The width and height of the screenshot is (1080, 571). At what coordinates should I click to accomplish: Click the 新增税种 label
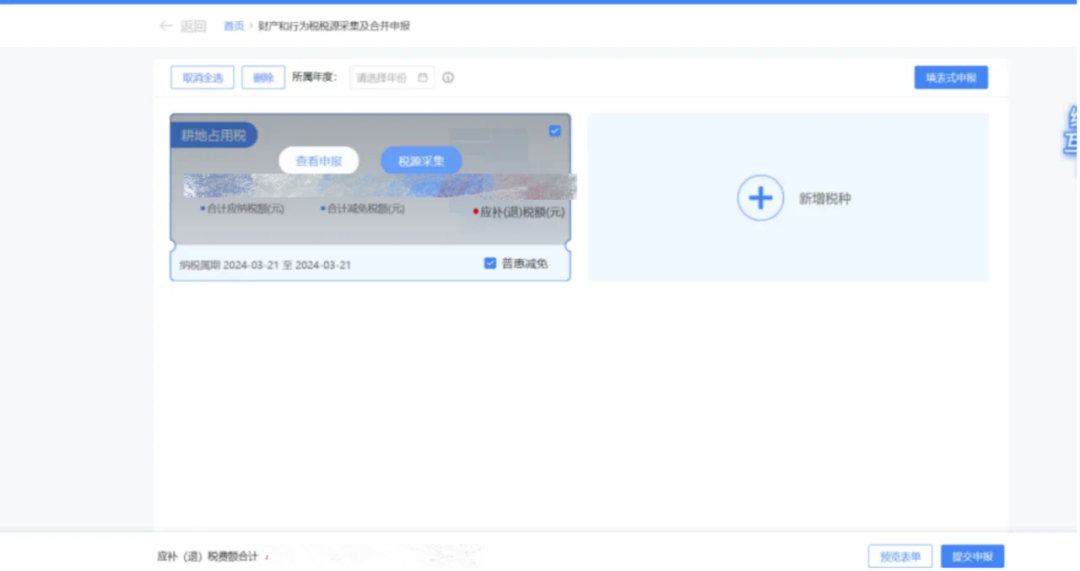click(x=824, y=199)
